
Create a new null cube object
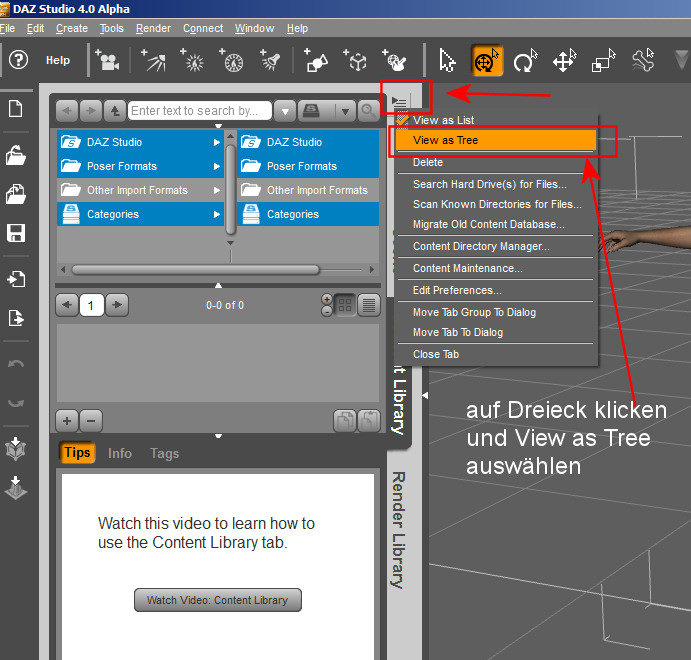(x=355, y=60)
